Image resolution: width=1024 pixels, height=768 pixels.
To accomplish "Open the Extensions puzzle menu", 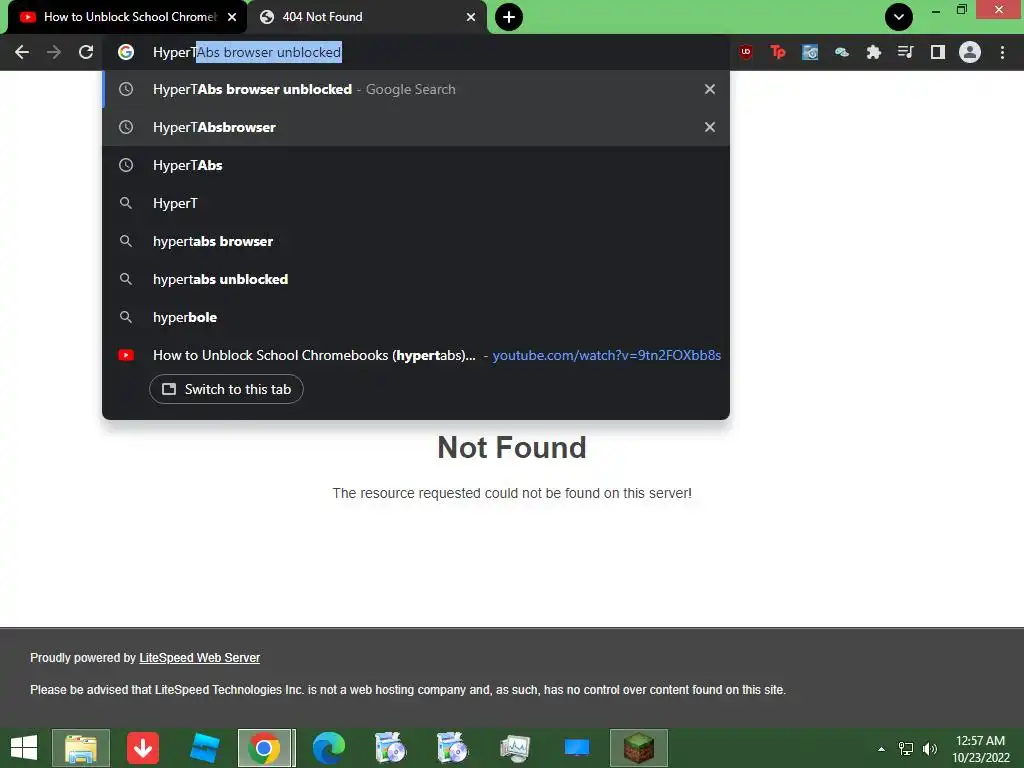I will tap(874, 52).
